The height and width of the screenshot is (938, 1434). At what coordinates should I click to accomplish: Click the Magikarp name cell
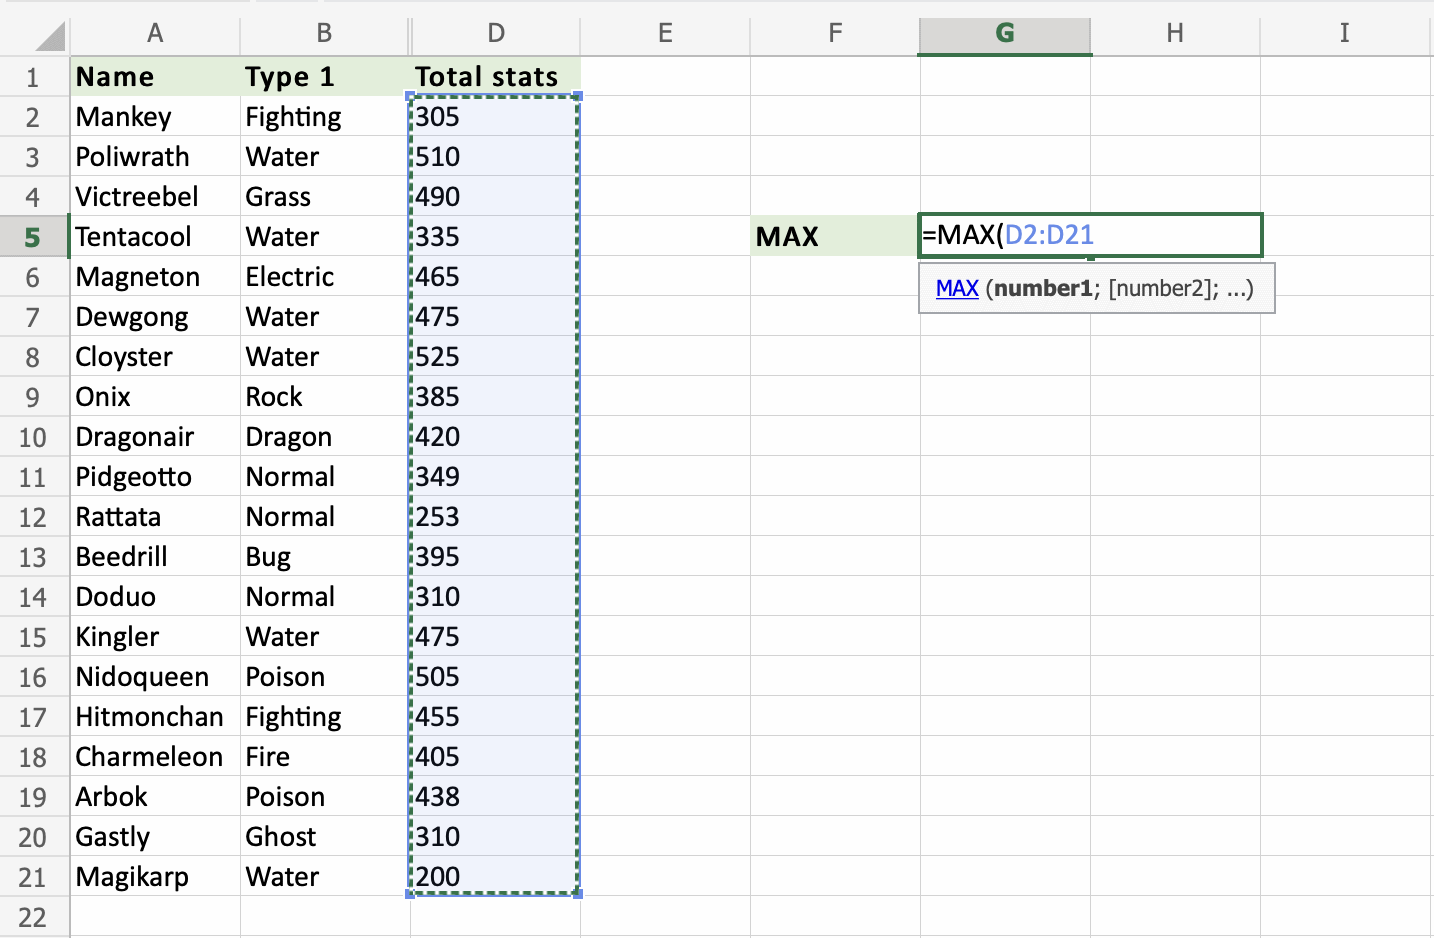[155, 877]
